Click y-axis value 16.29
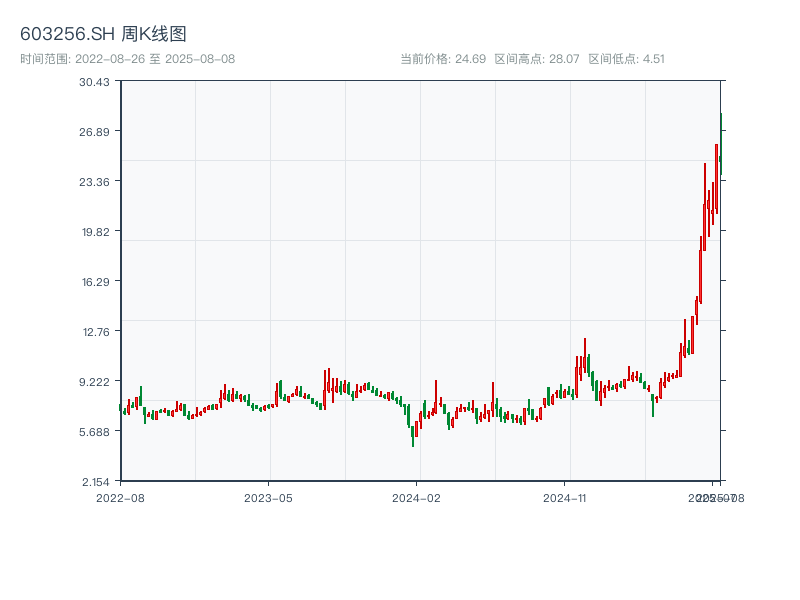Image resolution: width=800 pixels, height=600 pixels. point(95,282)
